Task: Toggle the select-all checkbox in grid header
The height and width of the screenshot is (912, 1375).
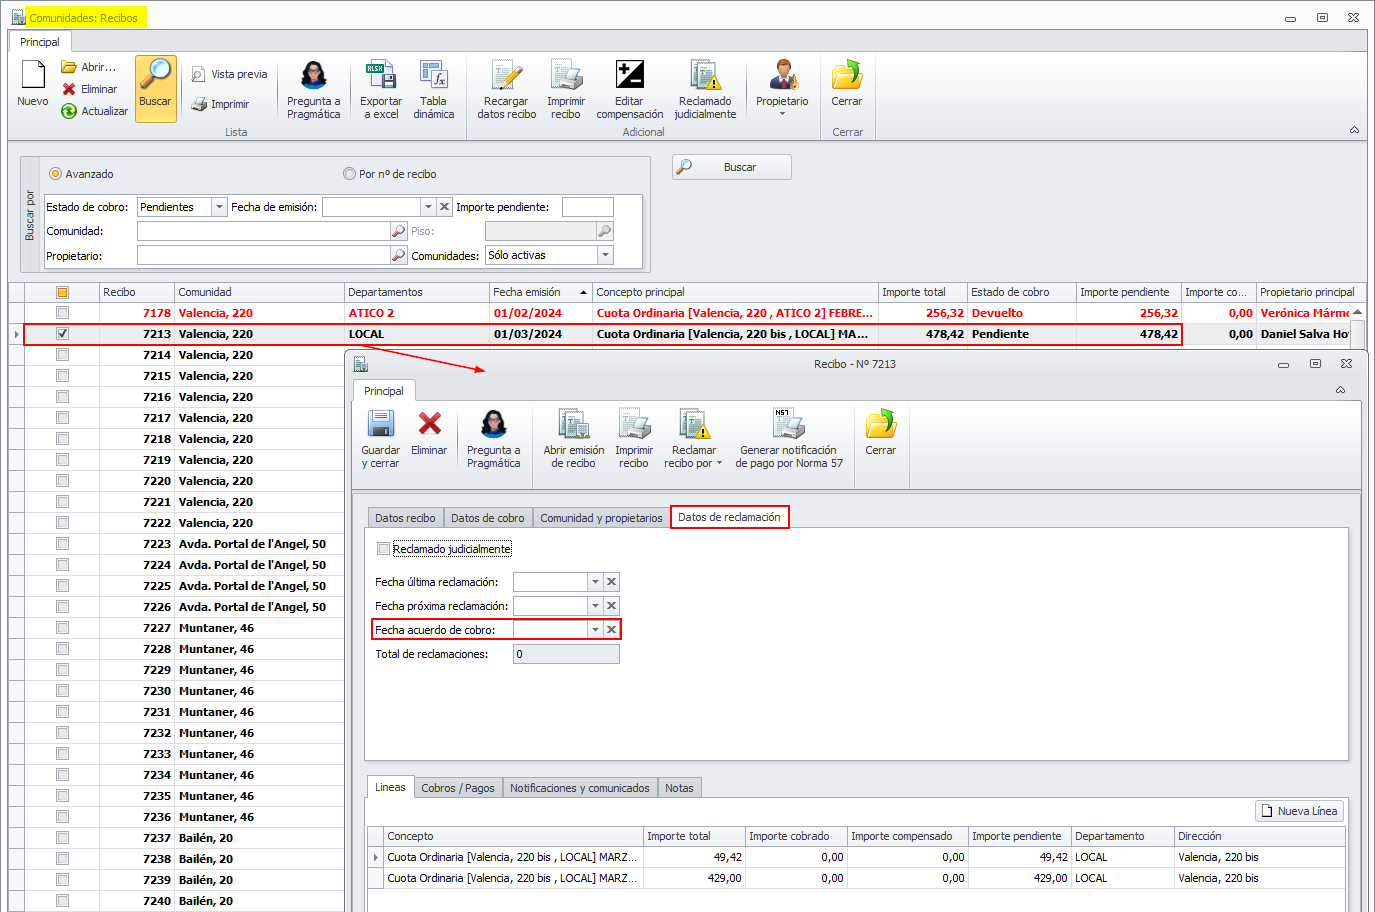Action: tap(62, 292)
